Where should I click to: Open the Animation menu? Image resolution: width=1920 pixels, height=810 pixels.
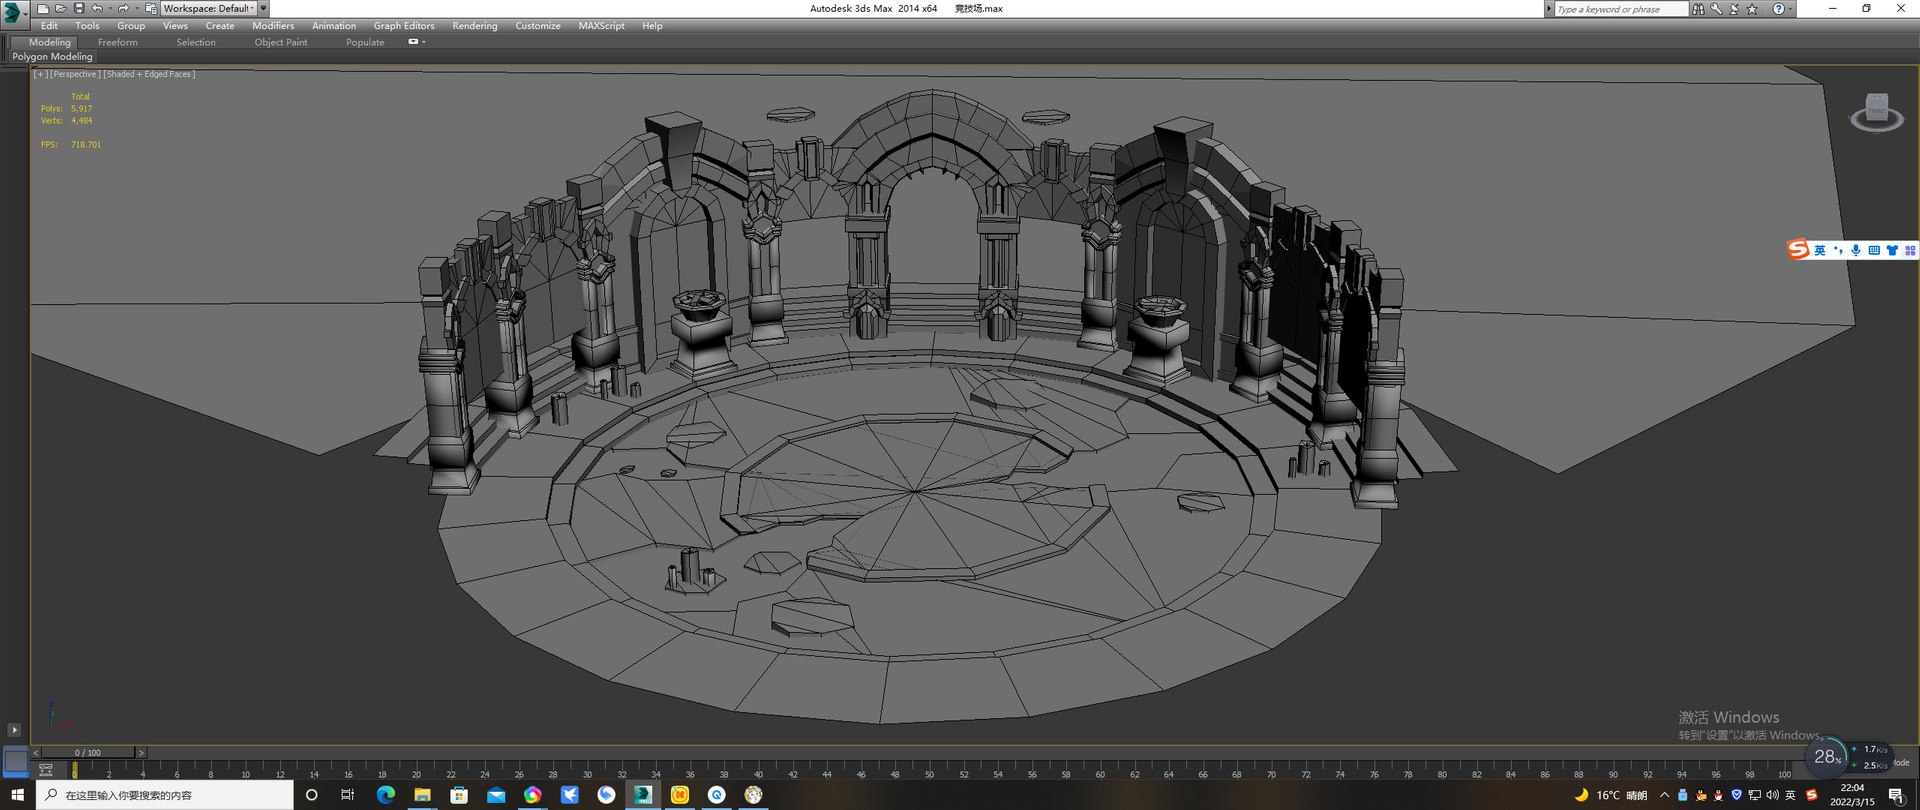pyautogui.click(x=334, y=26)
